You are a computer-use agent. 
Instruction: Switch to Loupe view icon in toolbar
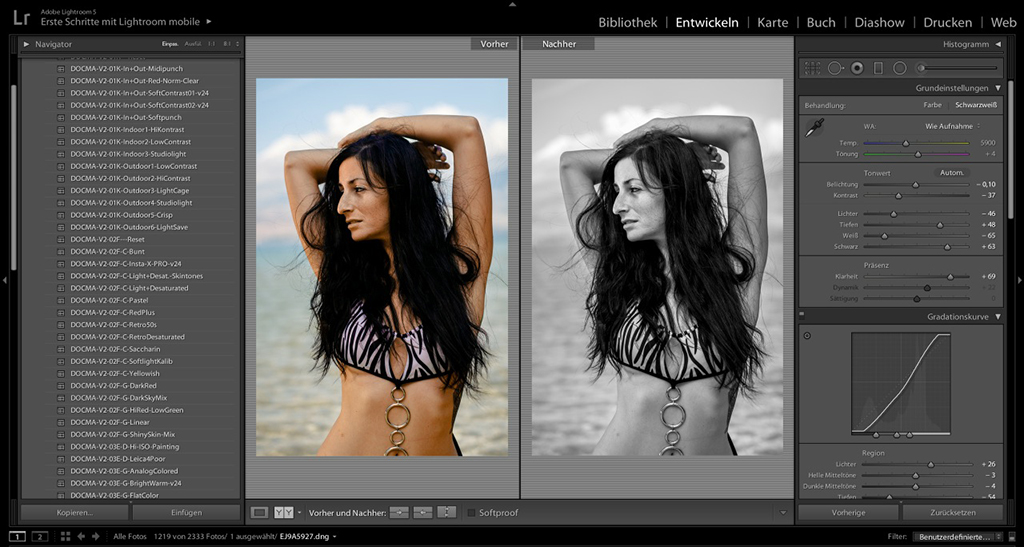pos(259,513)
